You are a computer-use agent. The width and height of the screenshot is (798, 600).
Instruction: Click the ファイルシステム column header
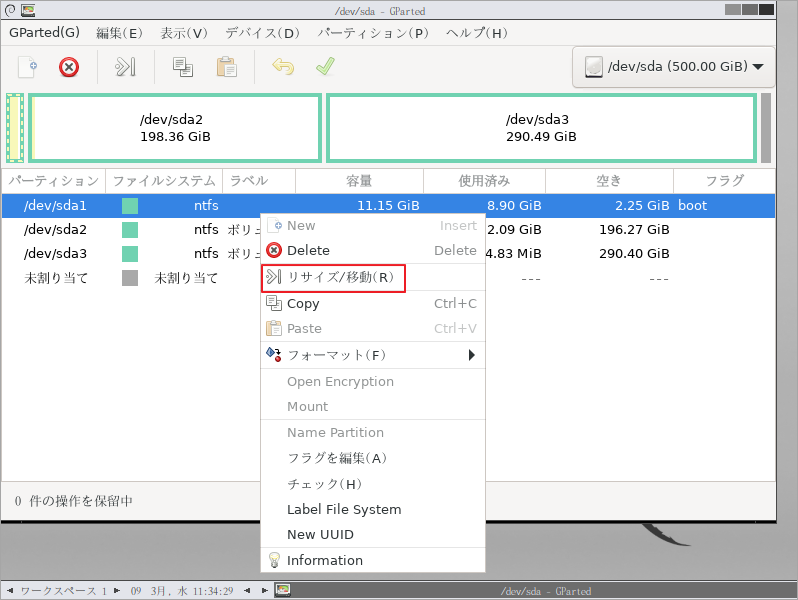[x=164, y=181]
